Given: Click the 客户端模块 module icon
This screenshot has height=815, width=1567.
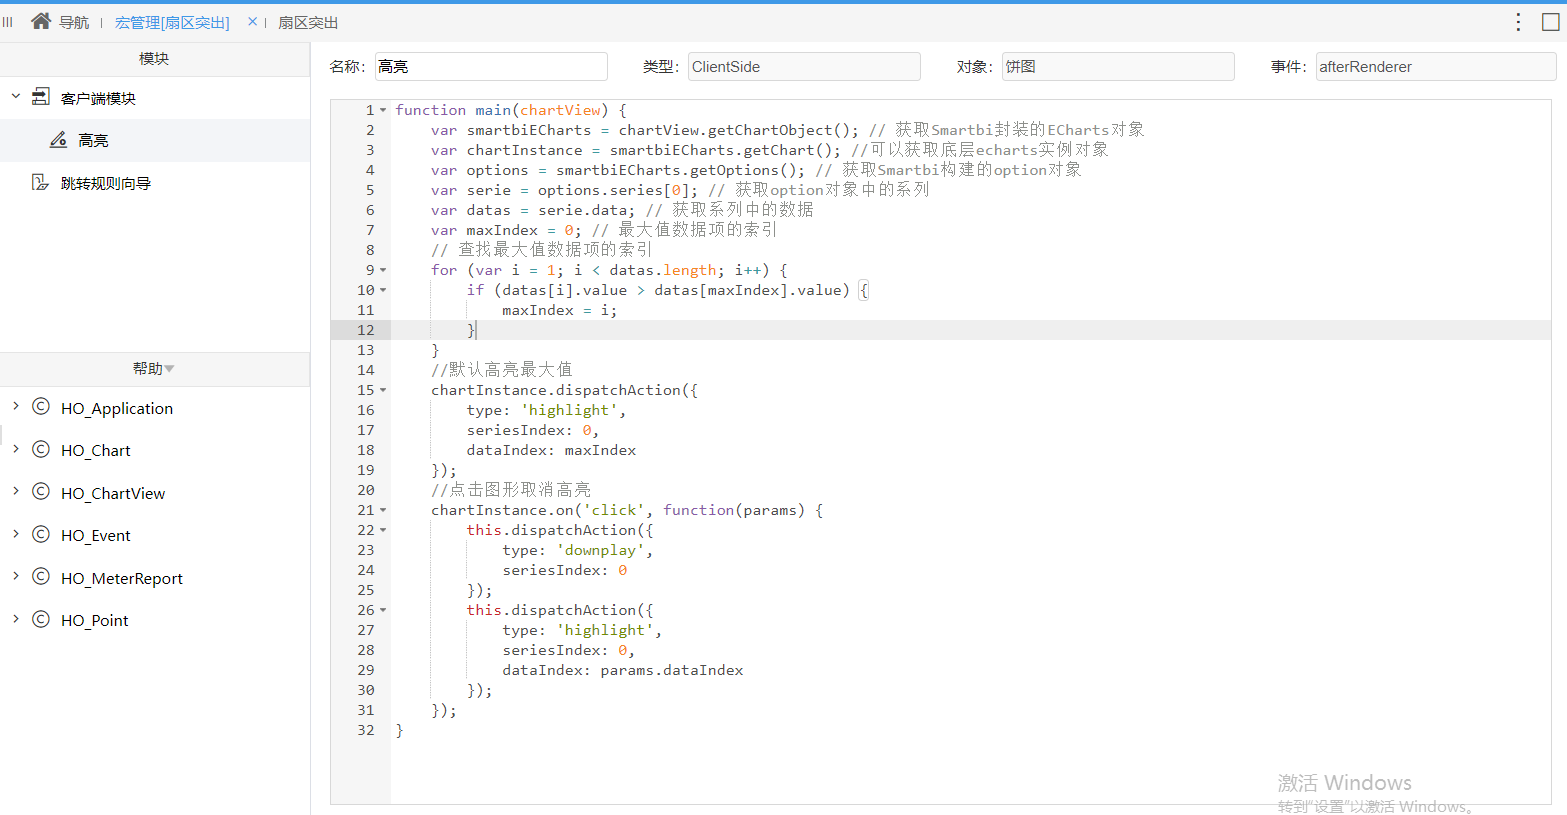Looking at the screenshot, I should pyautogui.click(x=41, y=97).
